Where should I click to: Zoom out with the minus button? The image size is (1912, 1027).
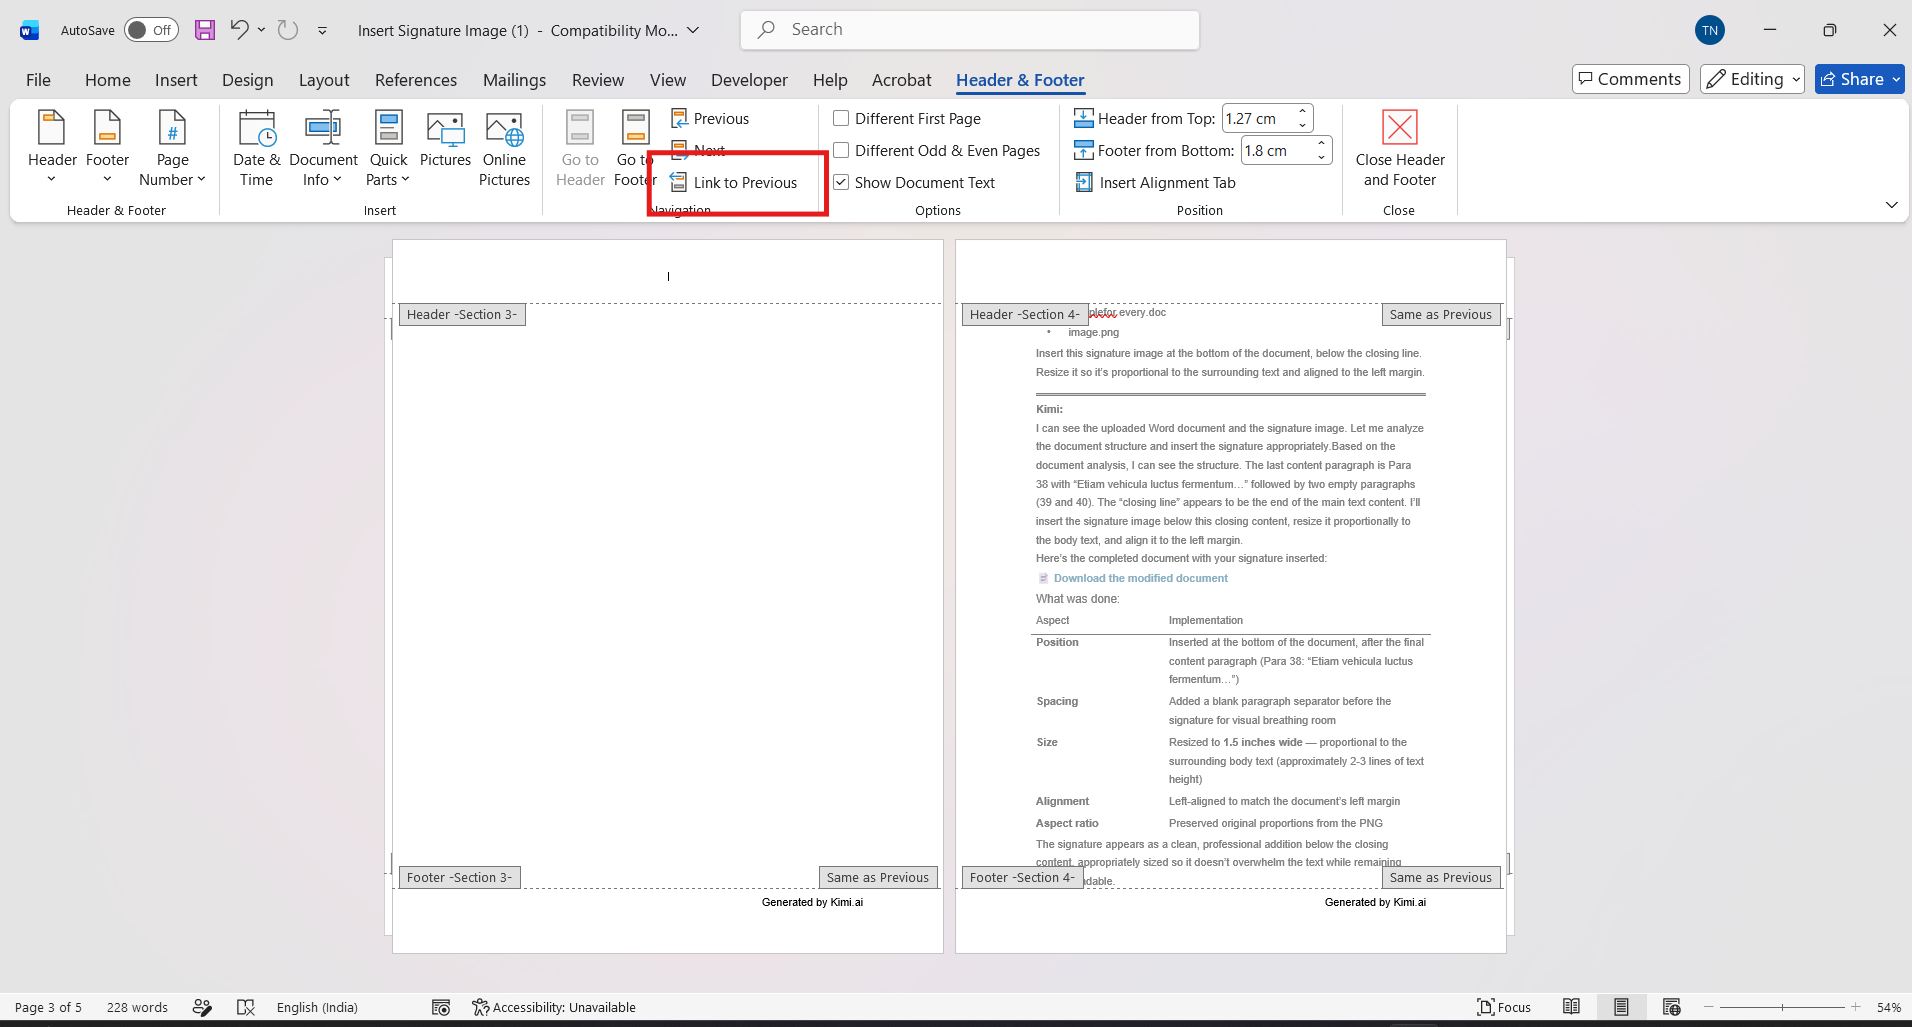coord(1709,1007)
